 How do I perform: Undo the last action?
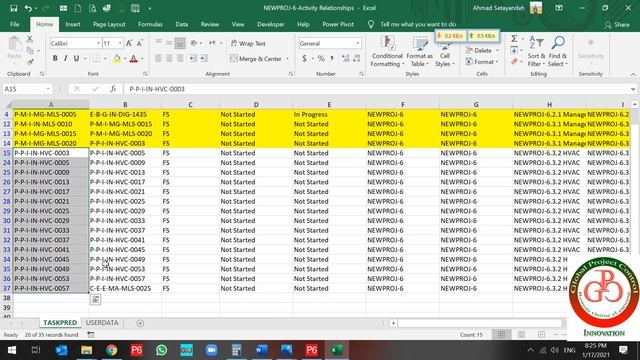(28, 8)
